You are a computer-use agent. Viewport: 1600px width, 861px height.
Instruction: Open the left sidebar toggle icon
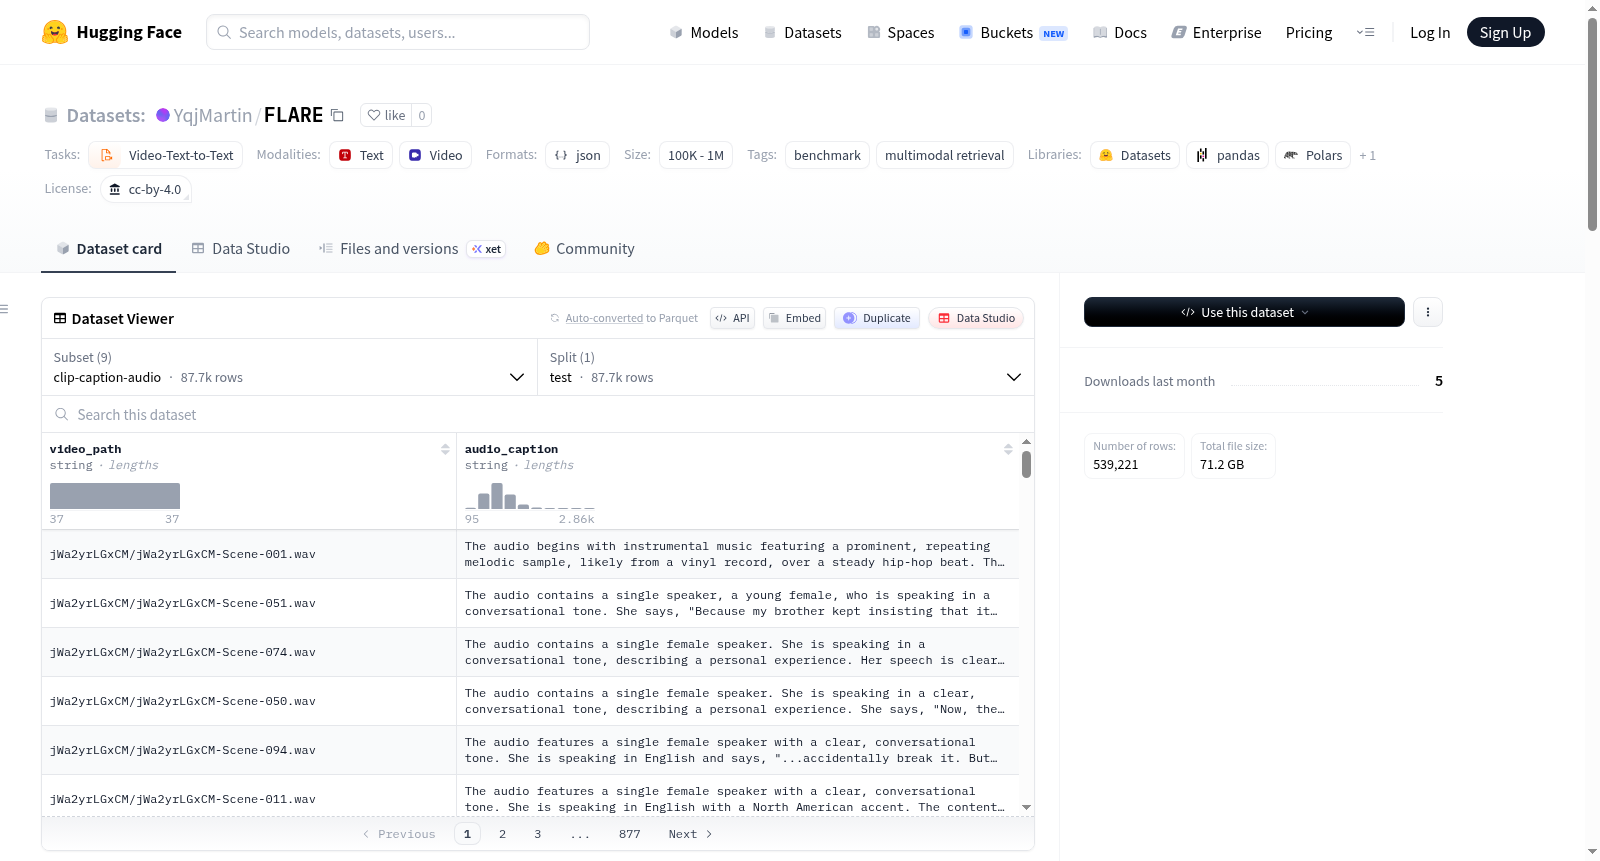pyautogui.click(x=5, y=309)
